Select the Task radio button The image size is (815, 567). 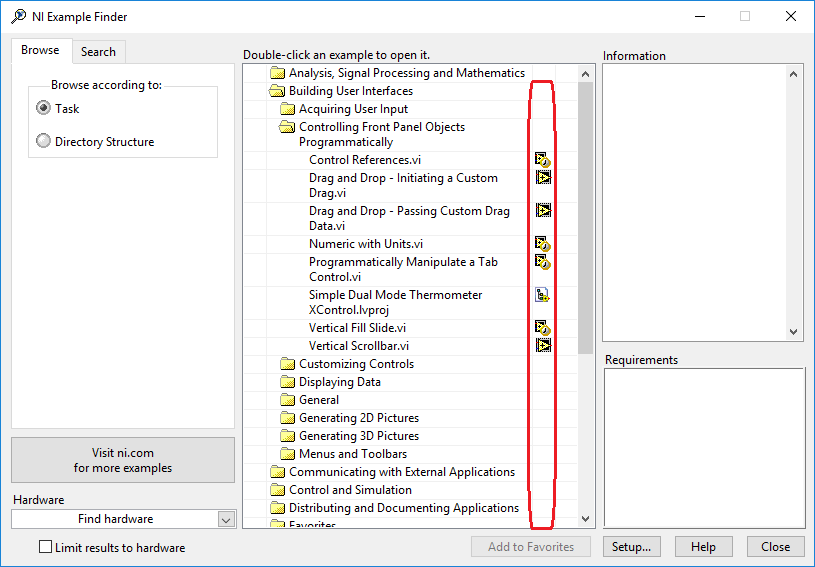44,108
